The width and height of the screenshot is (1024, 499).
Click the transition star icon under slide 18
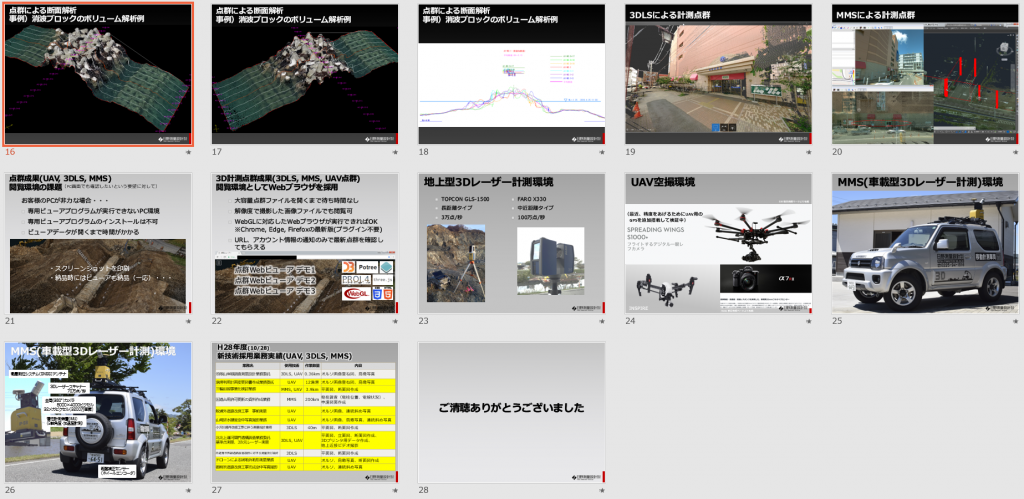coord(602,153)
